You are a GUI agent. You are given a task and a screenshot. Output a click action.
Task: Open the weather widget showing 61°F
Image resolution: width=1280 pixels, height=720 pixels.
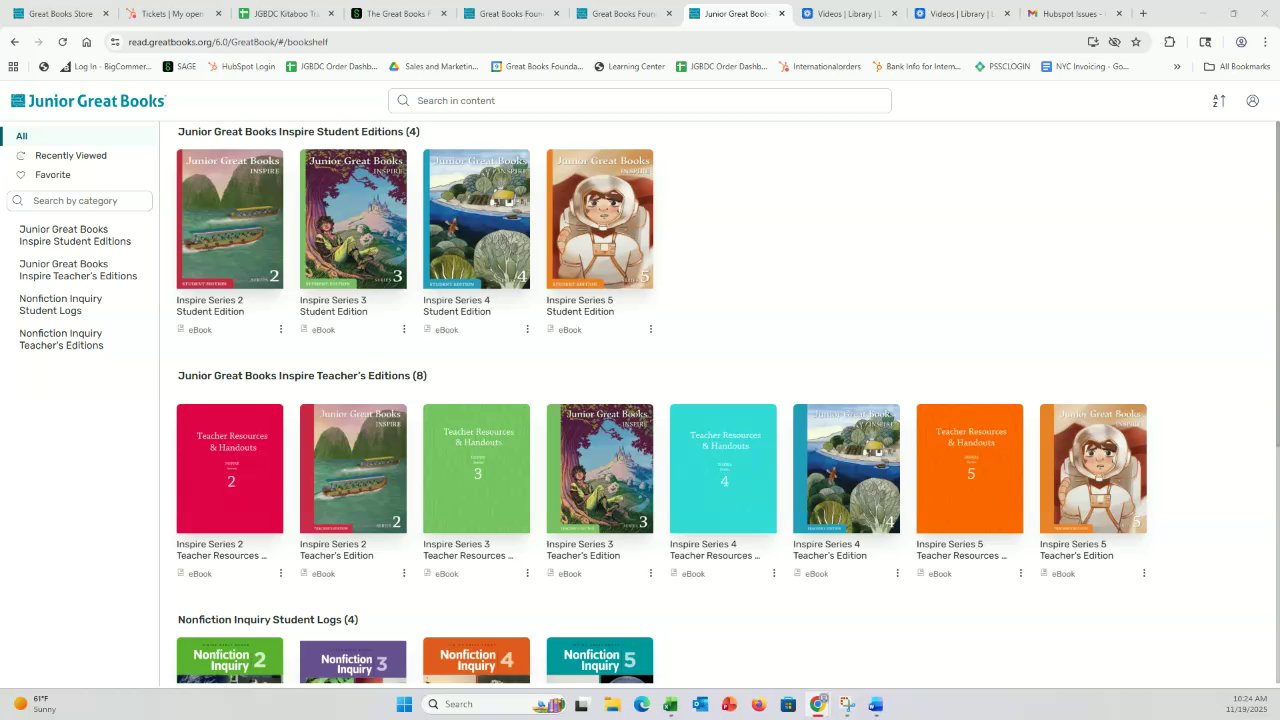tap(34, 704)
